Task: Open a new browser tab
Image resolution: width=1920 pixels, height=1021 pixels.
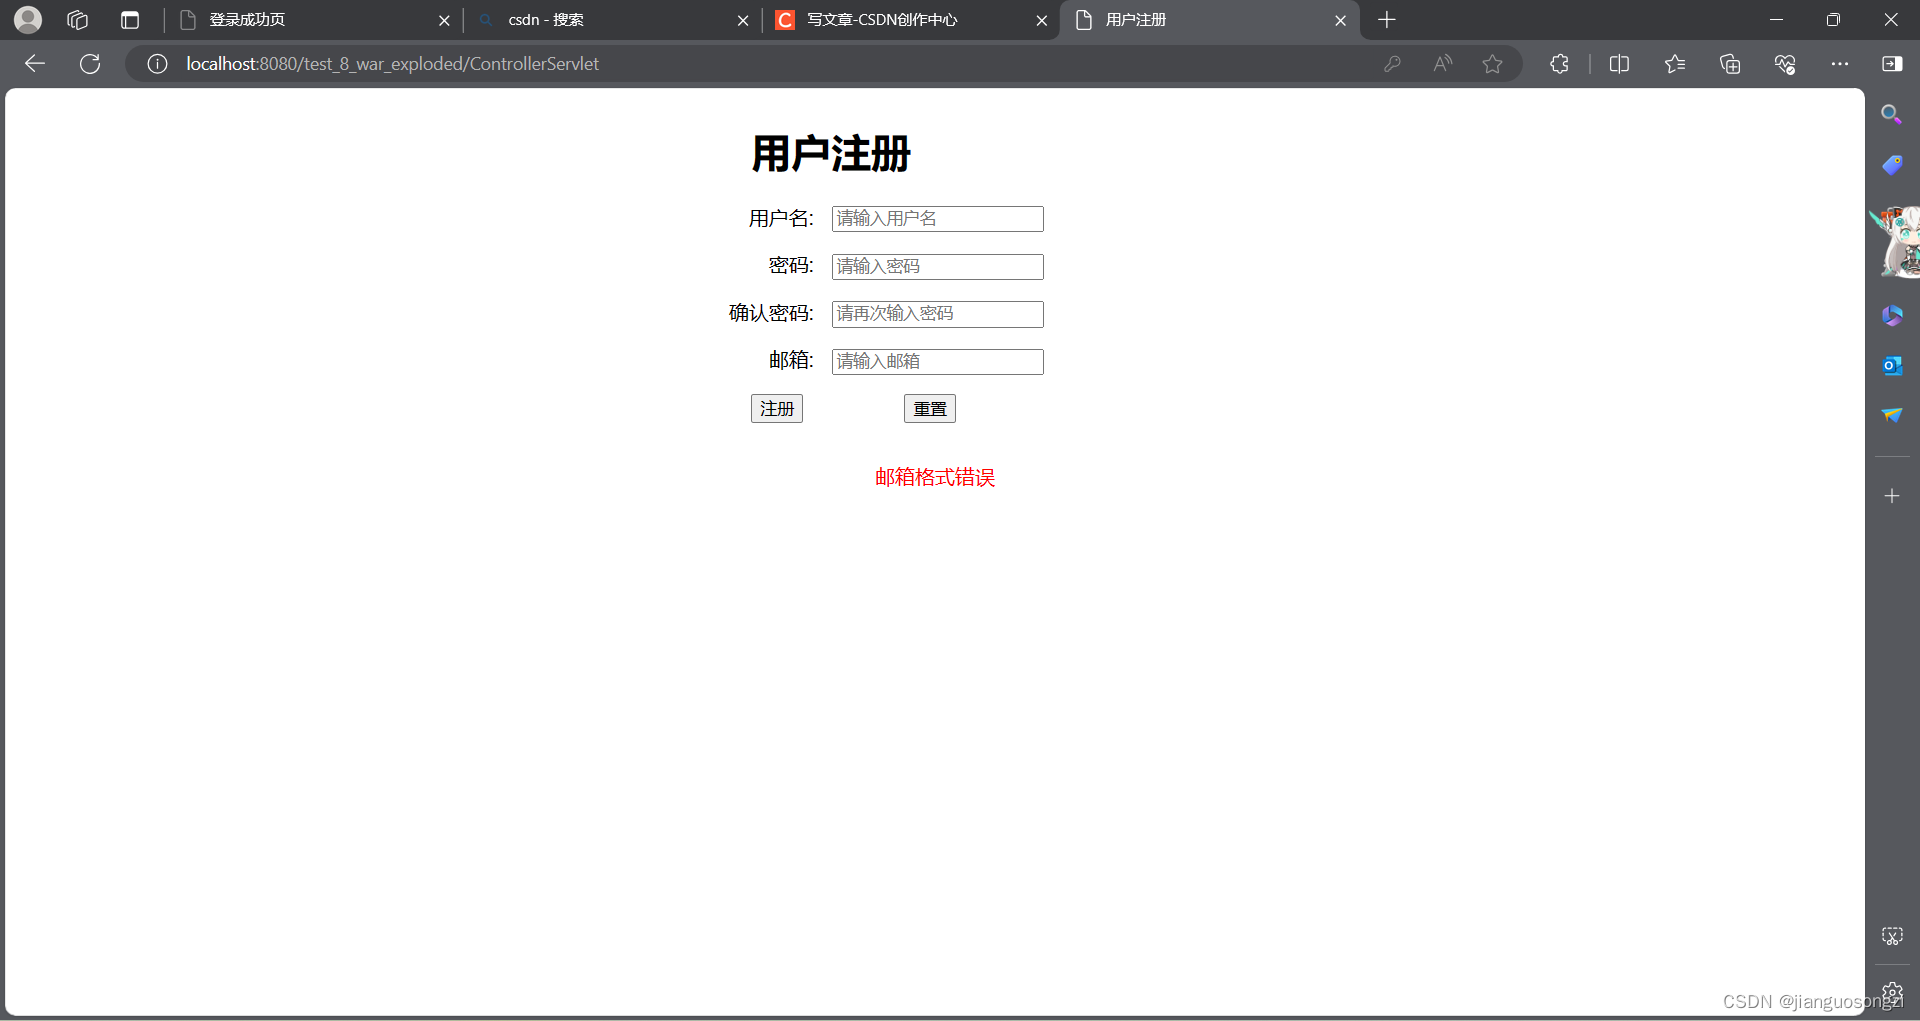Action: click(x=1387, y=20)
